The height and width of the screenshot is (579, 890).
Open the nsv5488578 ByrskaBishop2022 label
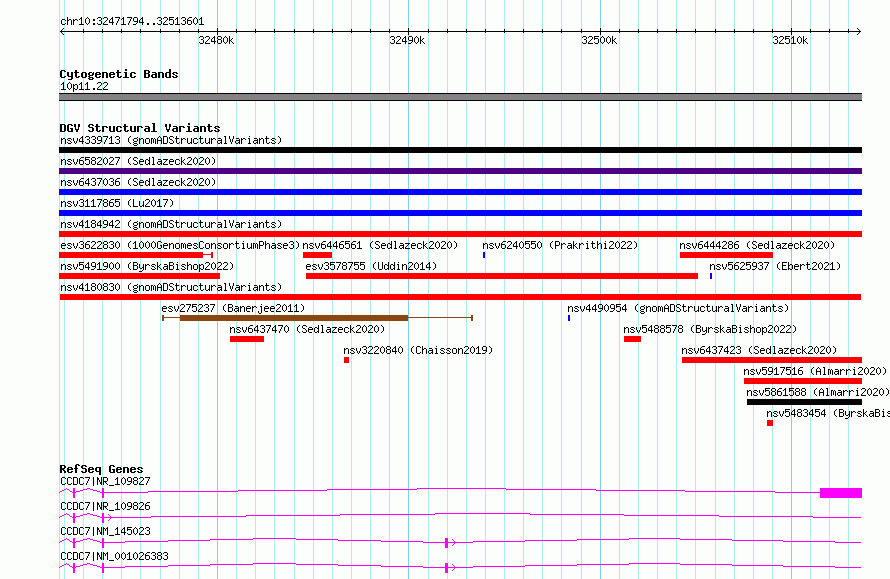pyautogui.click(x=710, y=329)
